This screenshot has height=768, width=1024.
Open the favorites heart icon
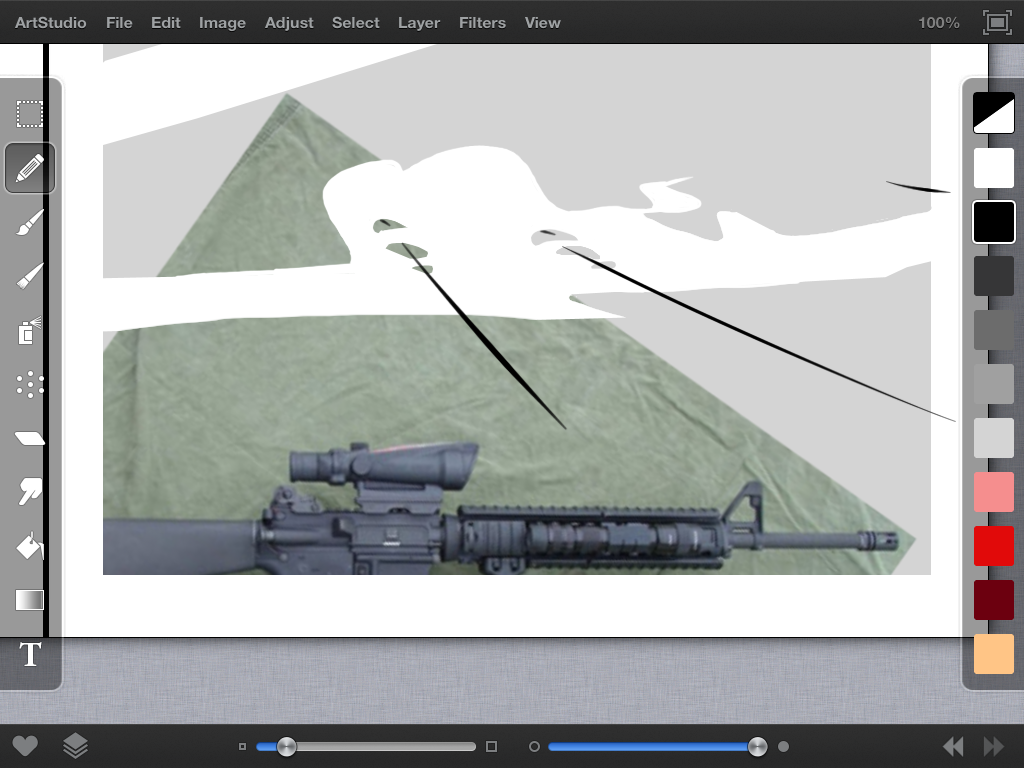click(x=25, y=746)
